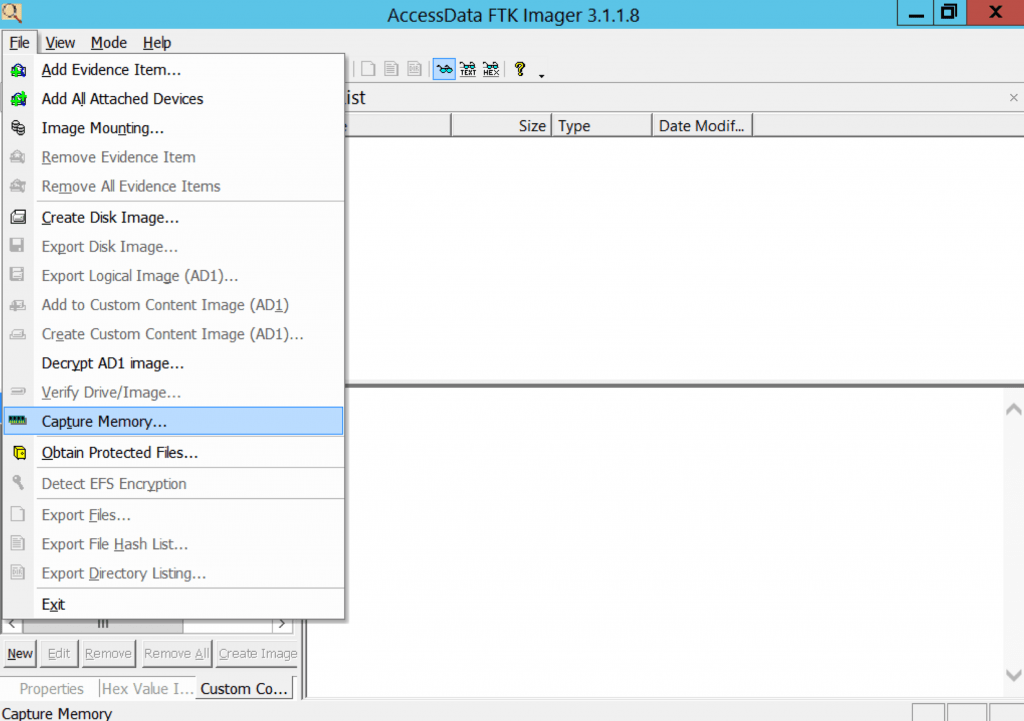The height and width of the screenshot is (721, 1024).
Task: Click the FTK Imager app icon in title bar
Action: [x=12, y=12]
